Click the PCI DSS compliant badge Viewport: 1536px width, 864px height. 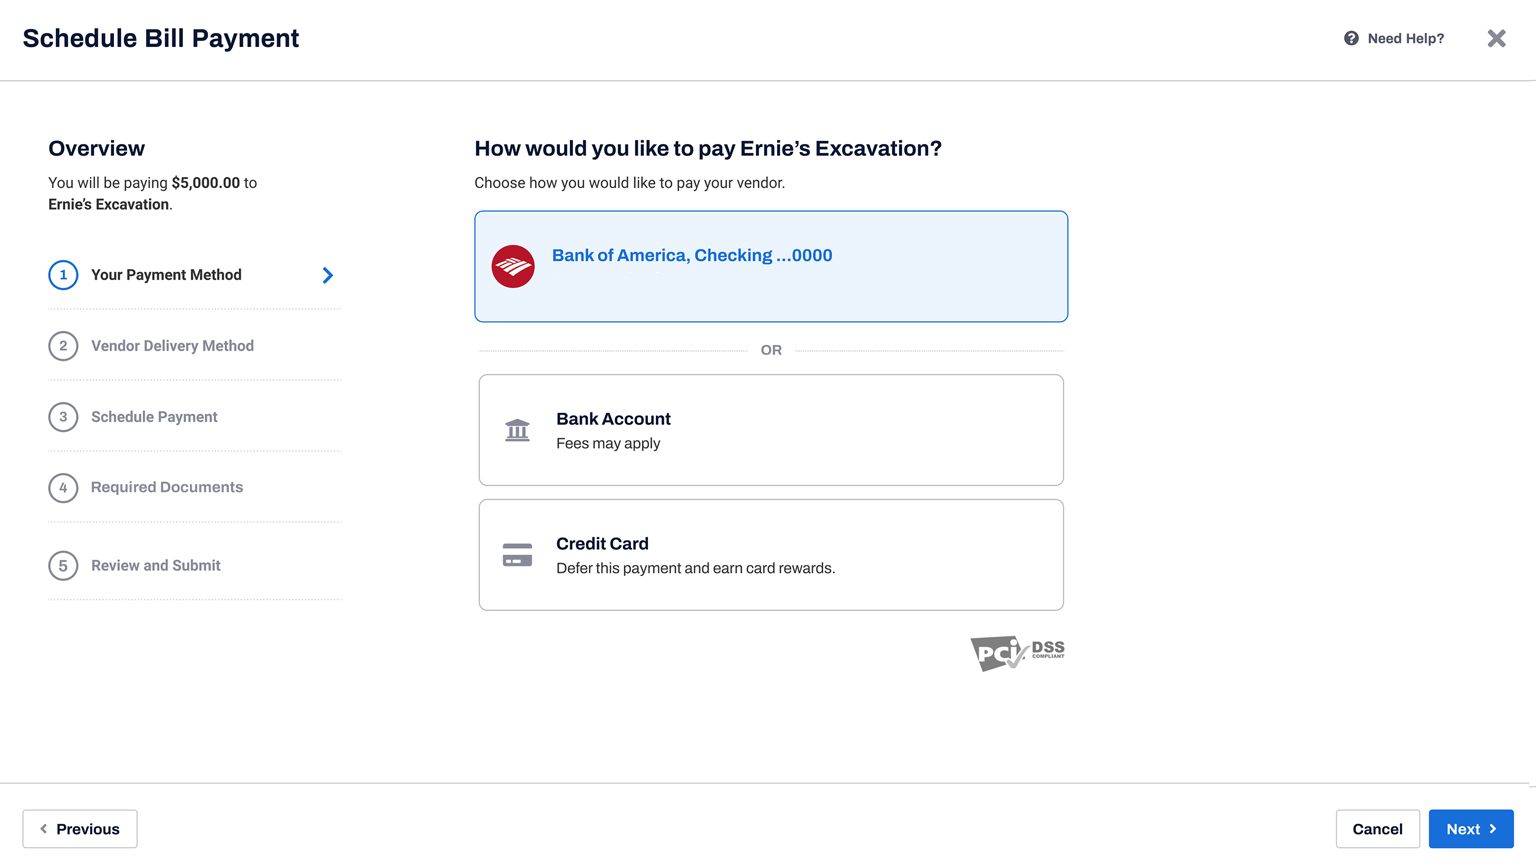pos(1017,653)
